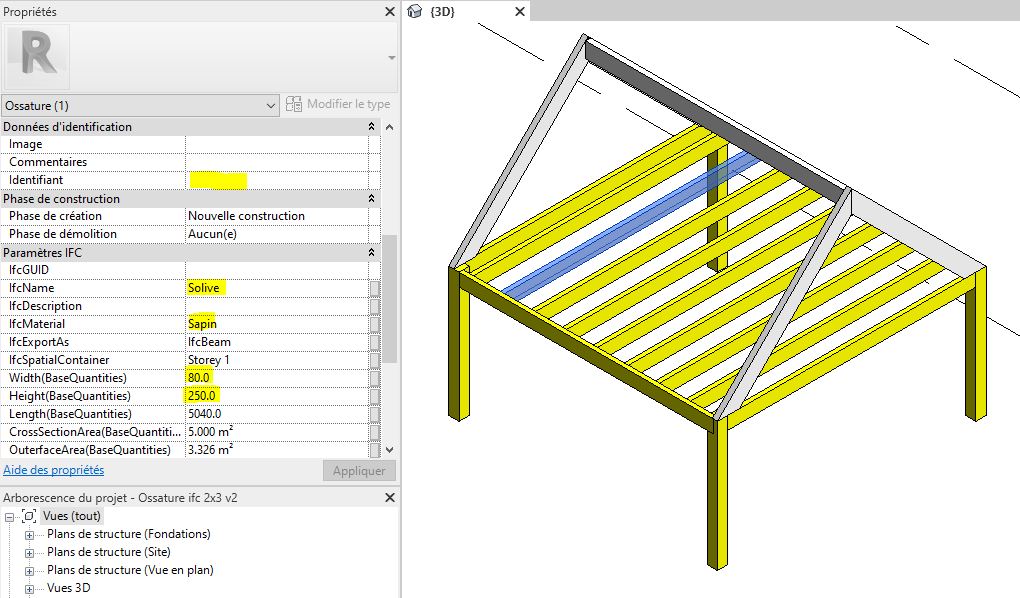
Task: Expand the Vues 3D tree node
Action: coord(29,589)
